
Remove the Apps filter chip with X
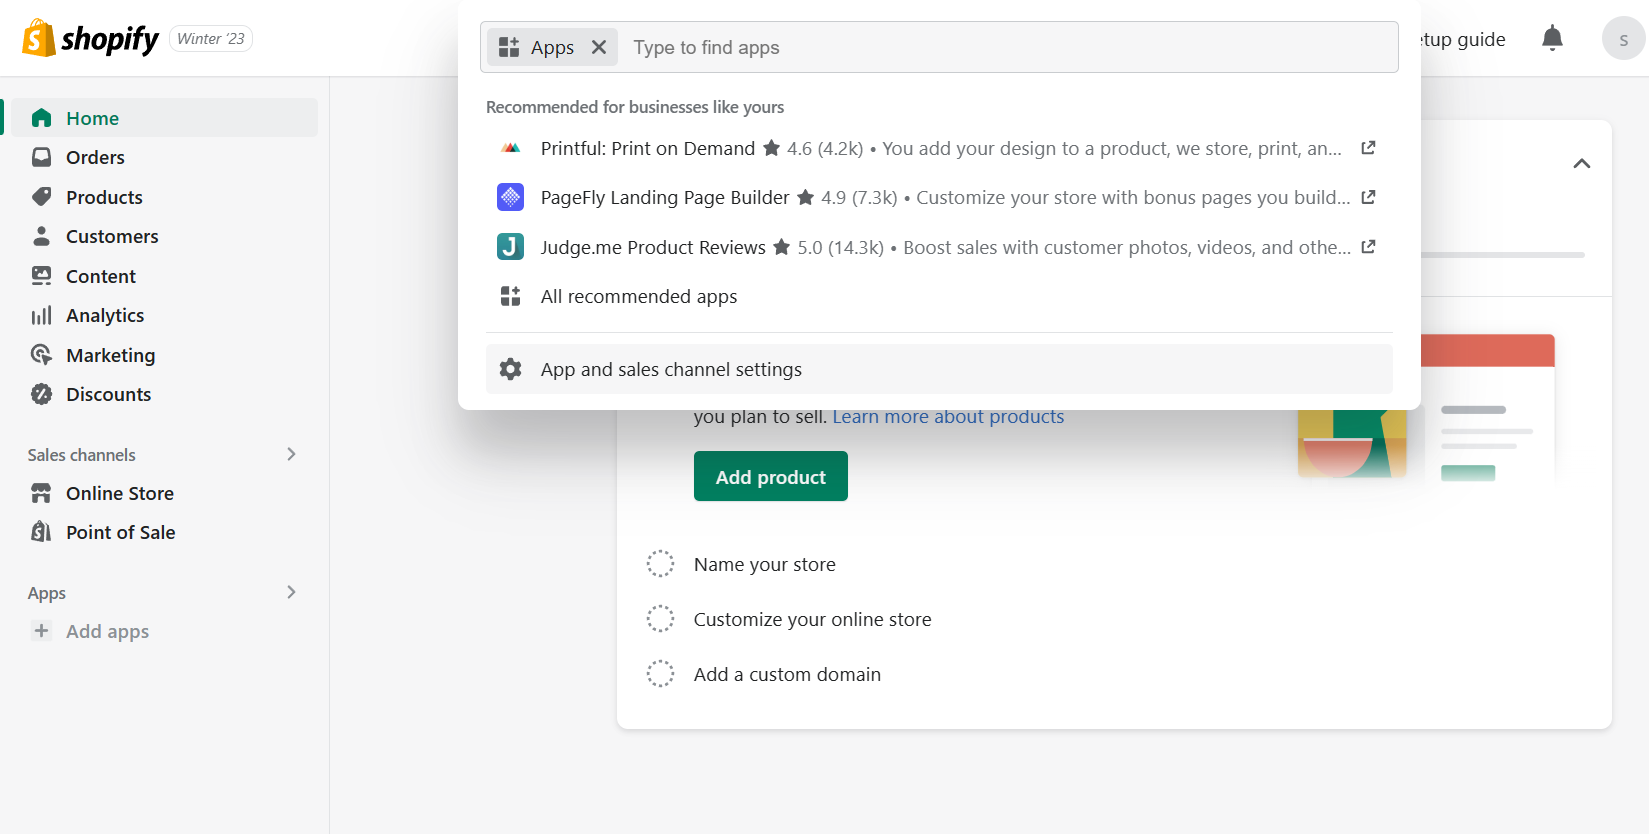tap(599, 47)
